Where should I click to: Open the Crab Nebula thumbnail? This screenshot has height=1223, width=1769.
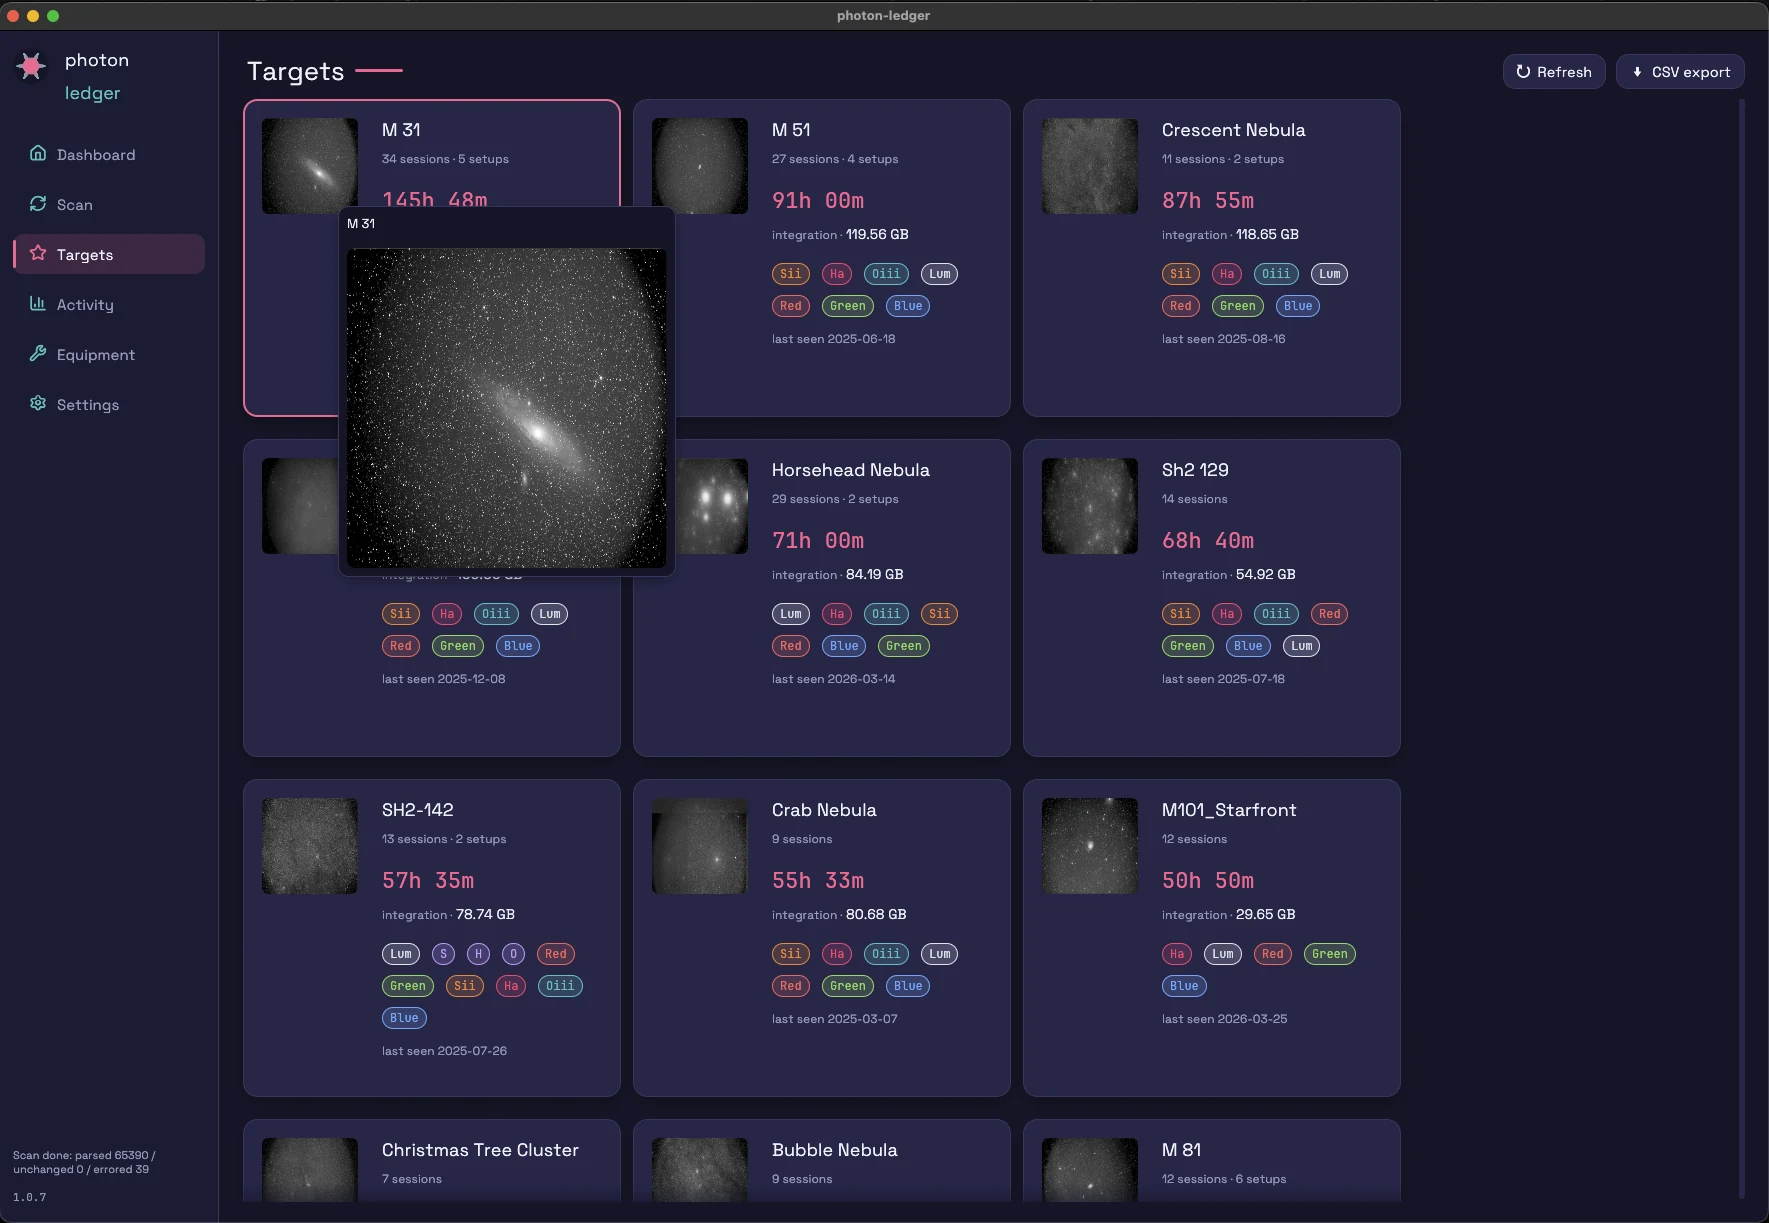700,846
